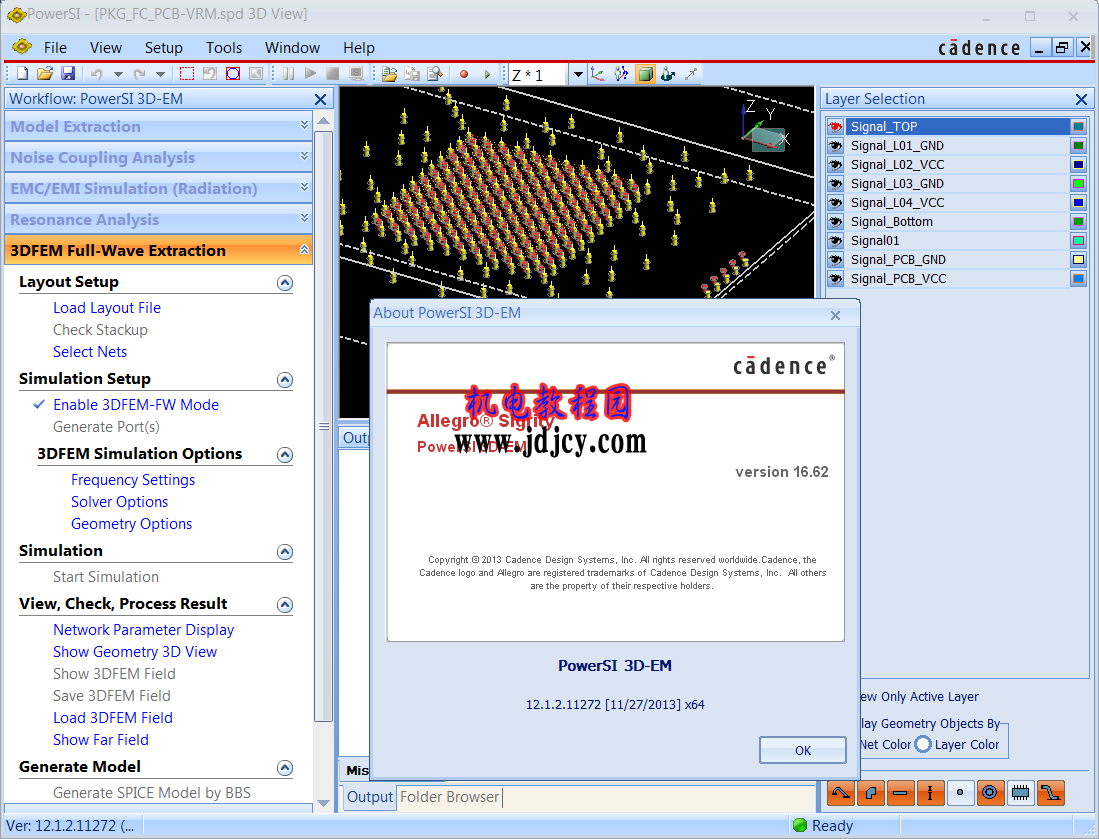Click the circular pad filter button

pyautogui.click(x=990, y=793)
